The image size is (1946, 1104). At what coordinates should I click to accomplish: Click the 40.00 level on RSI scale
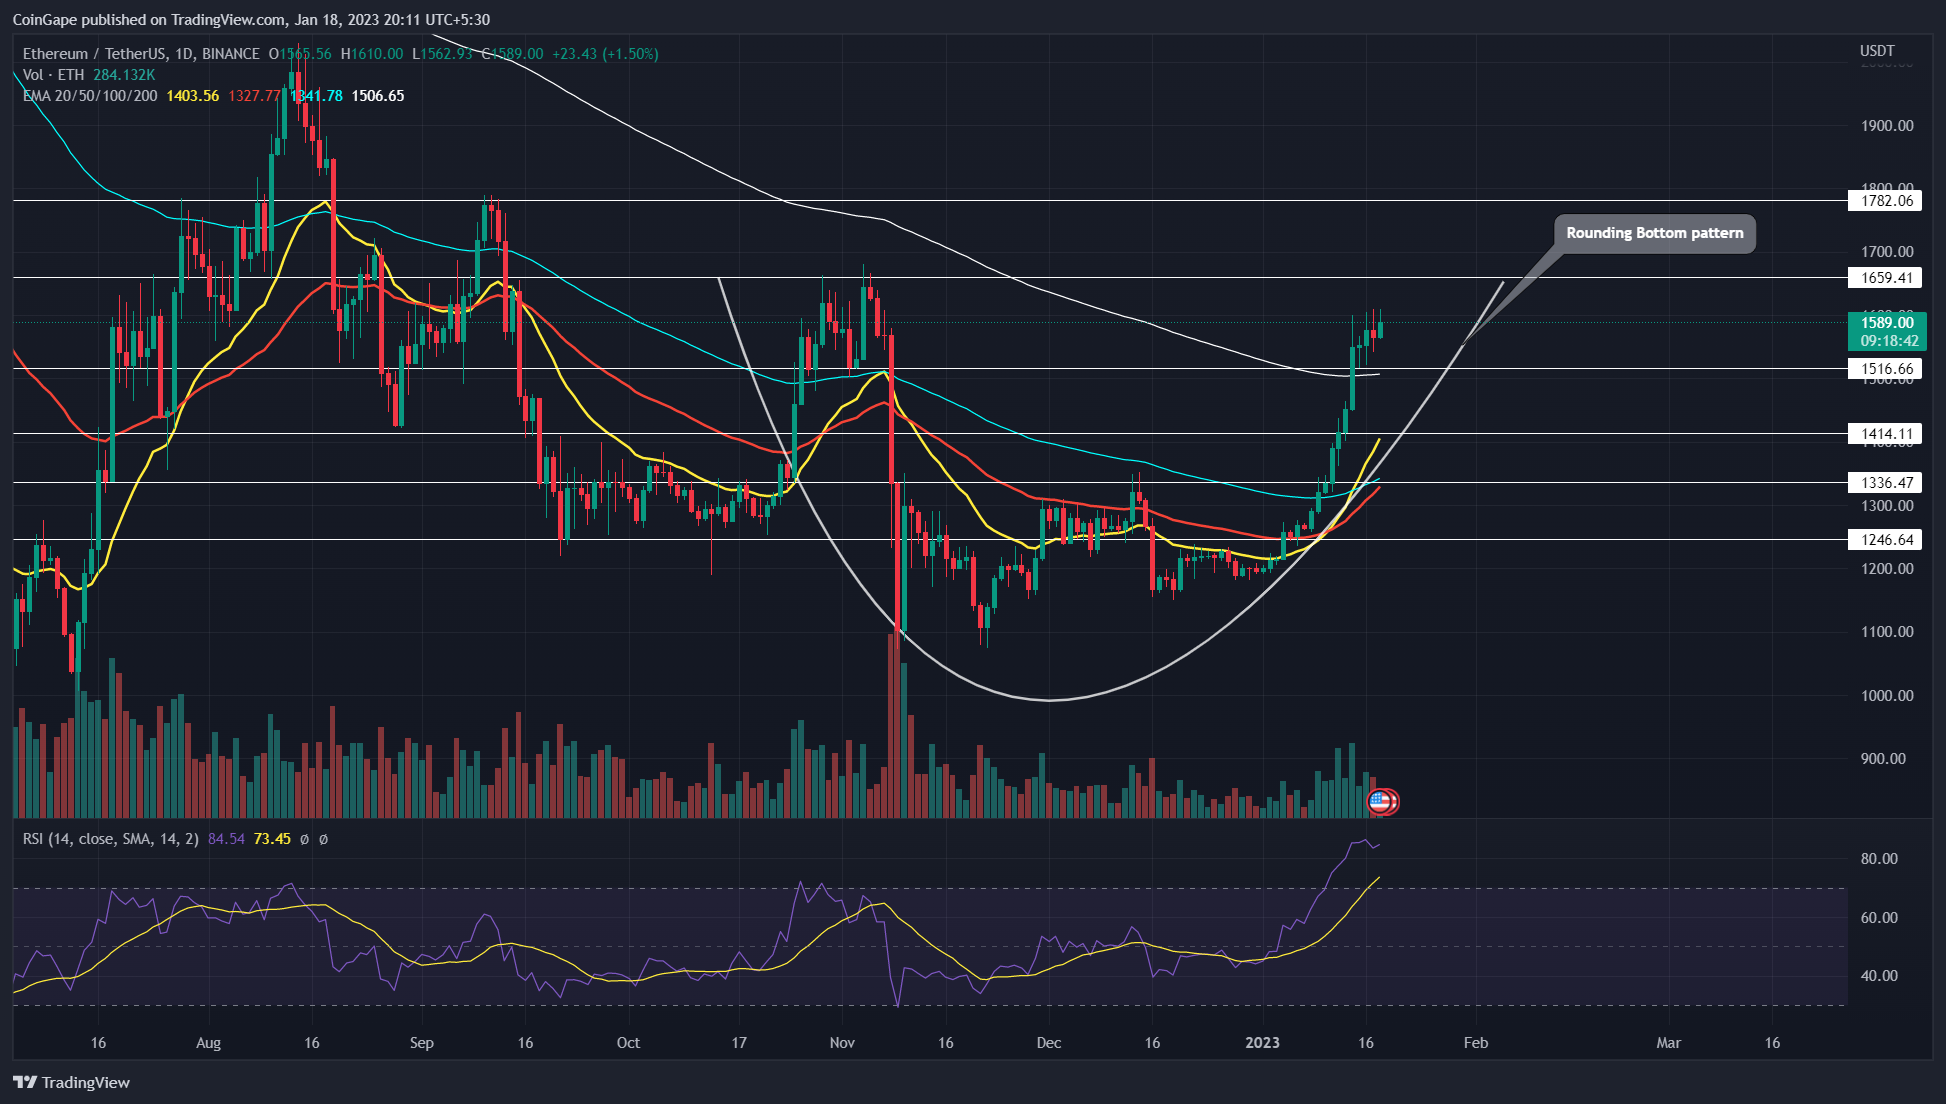1879,976
